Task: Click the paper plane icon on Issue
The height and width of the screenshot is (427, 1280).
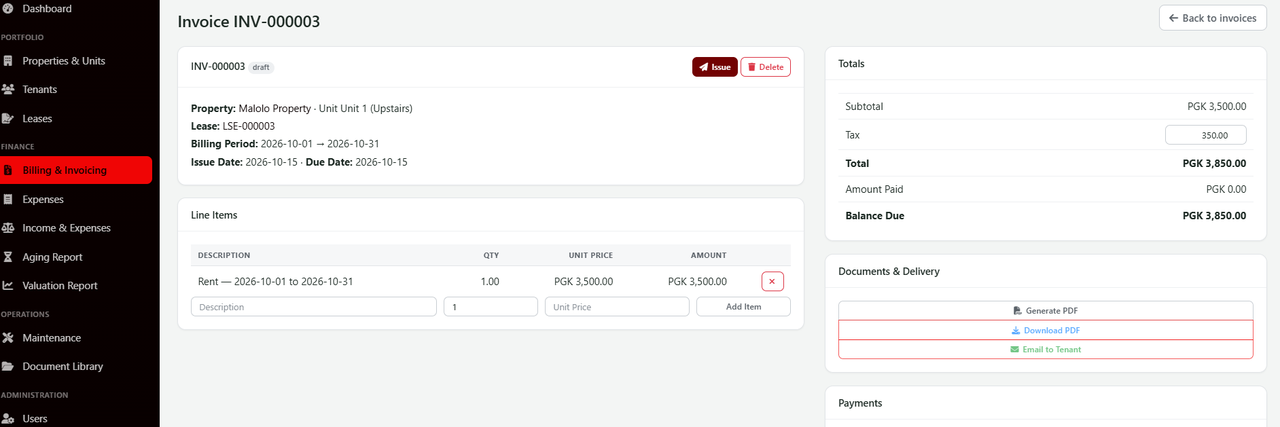Action: click(x=704, y=67)
